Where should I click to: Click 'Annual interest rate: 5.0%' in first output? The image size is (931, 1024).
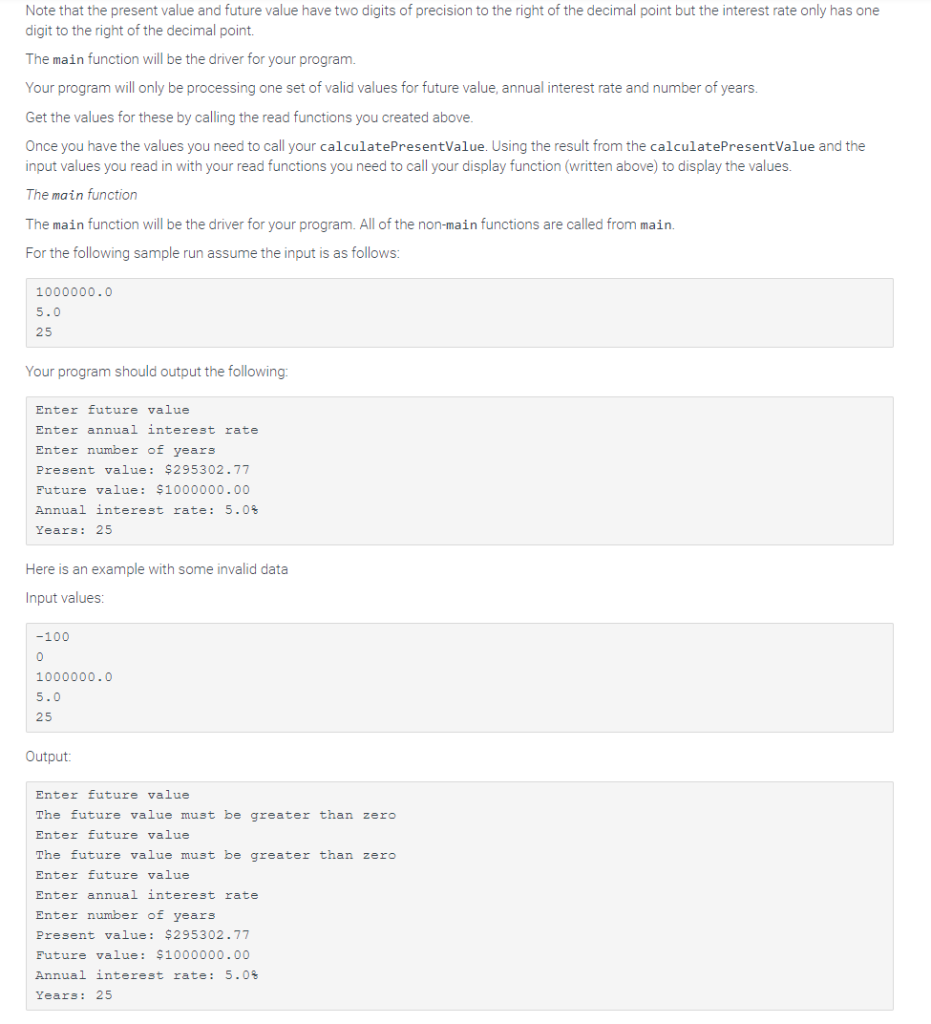click(x=147, y=510)
